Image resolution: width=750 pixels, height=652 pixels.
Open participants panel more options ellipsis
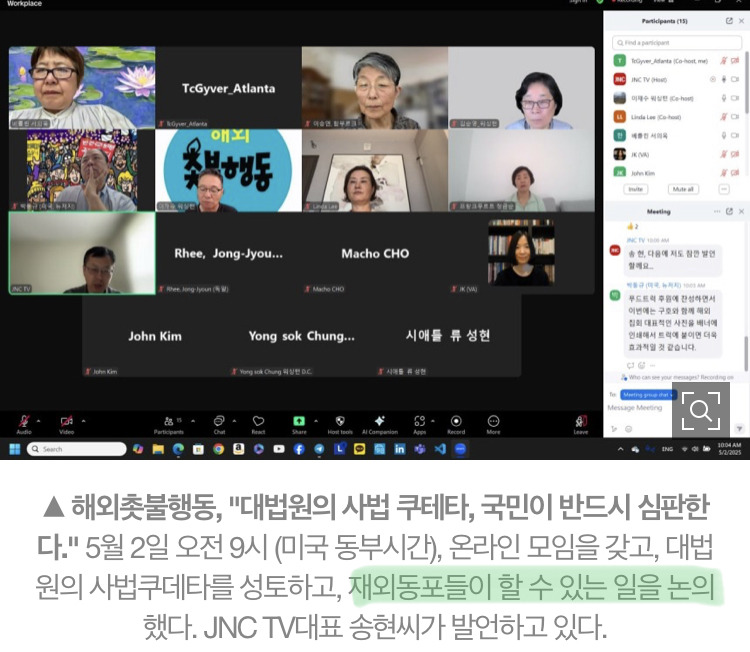[724, 189]
